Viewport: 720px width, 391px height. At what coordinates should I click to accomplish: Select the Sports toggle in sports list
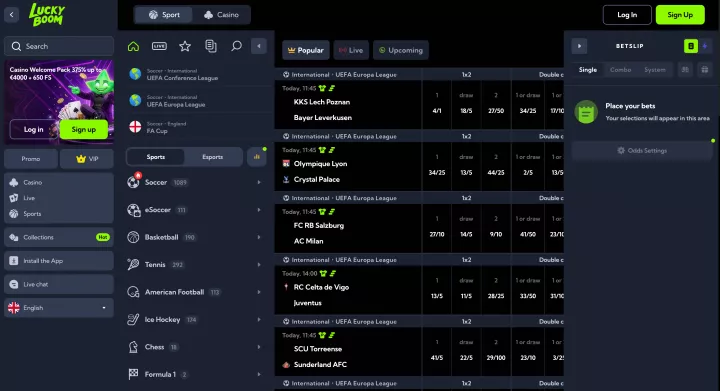pyautogui.click(x=156, y=157)
